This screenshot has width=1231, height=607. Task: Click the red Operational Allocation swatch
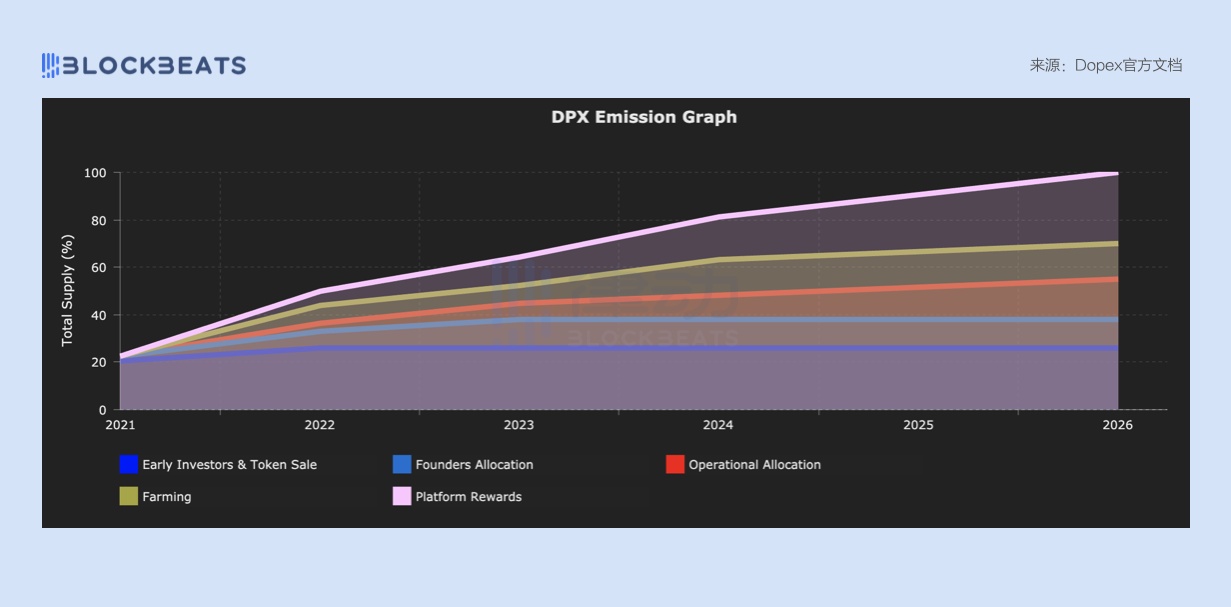(675, 464)
